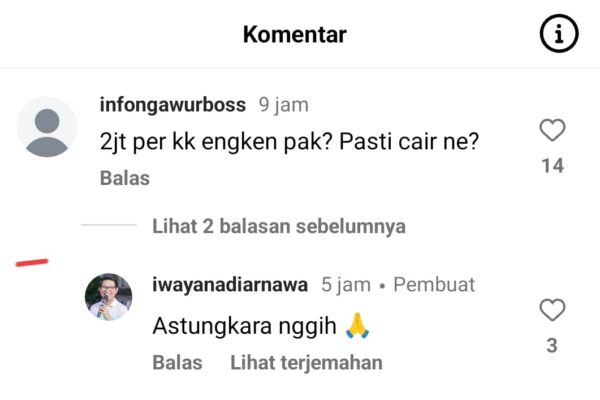This screenshot has width=600, height=400.
Task: Click Lihat terjemahan under the reply
Action: click(x=306, y=362)
